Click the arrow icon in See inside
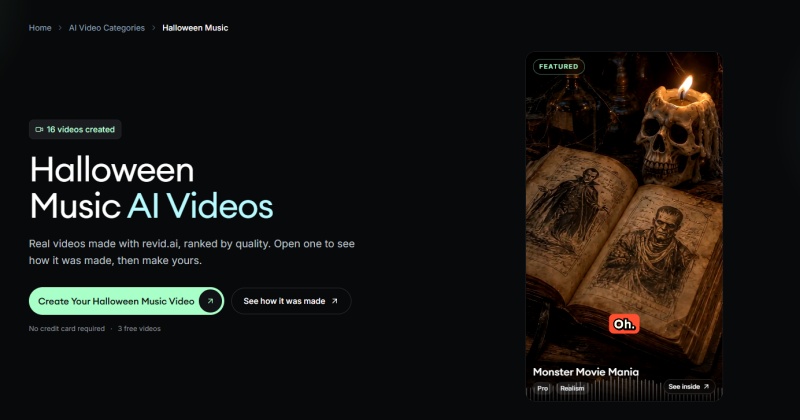This screenshot has height=420, width=800. click(706, 387)
